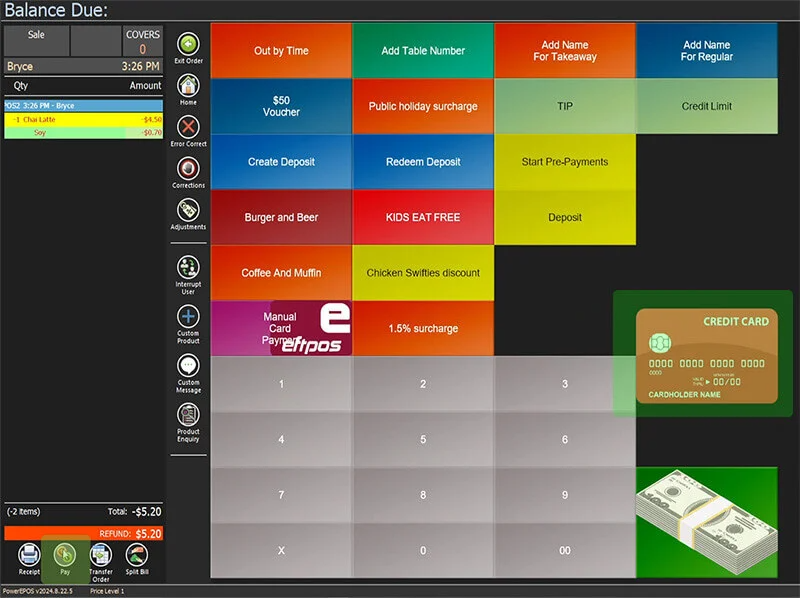Click the Split Bill icon
The height and width of the screenshot is (598, 800).
click(x=137, y=555)
